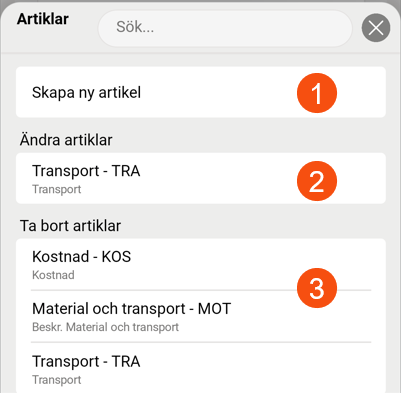Click the grey Transport subtitle in Ta bort list

57,380
